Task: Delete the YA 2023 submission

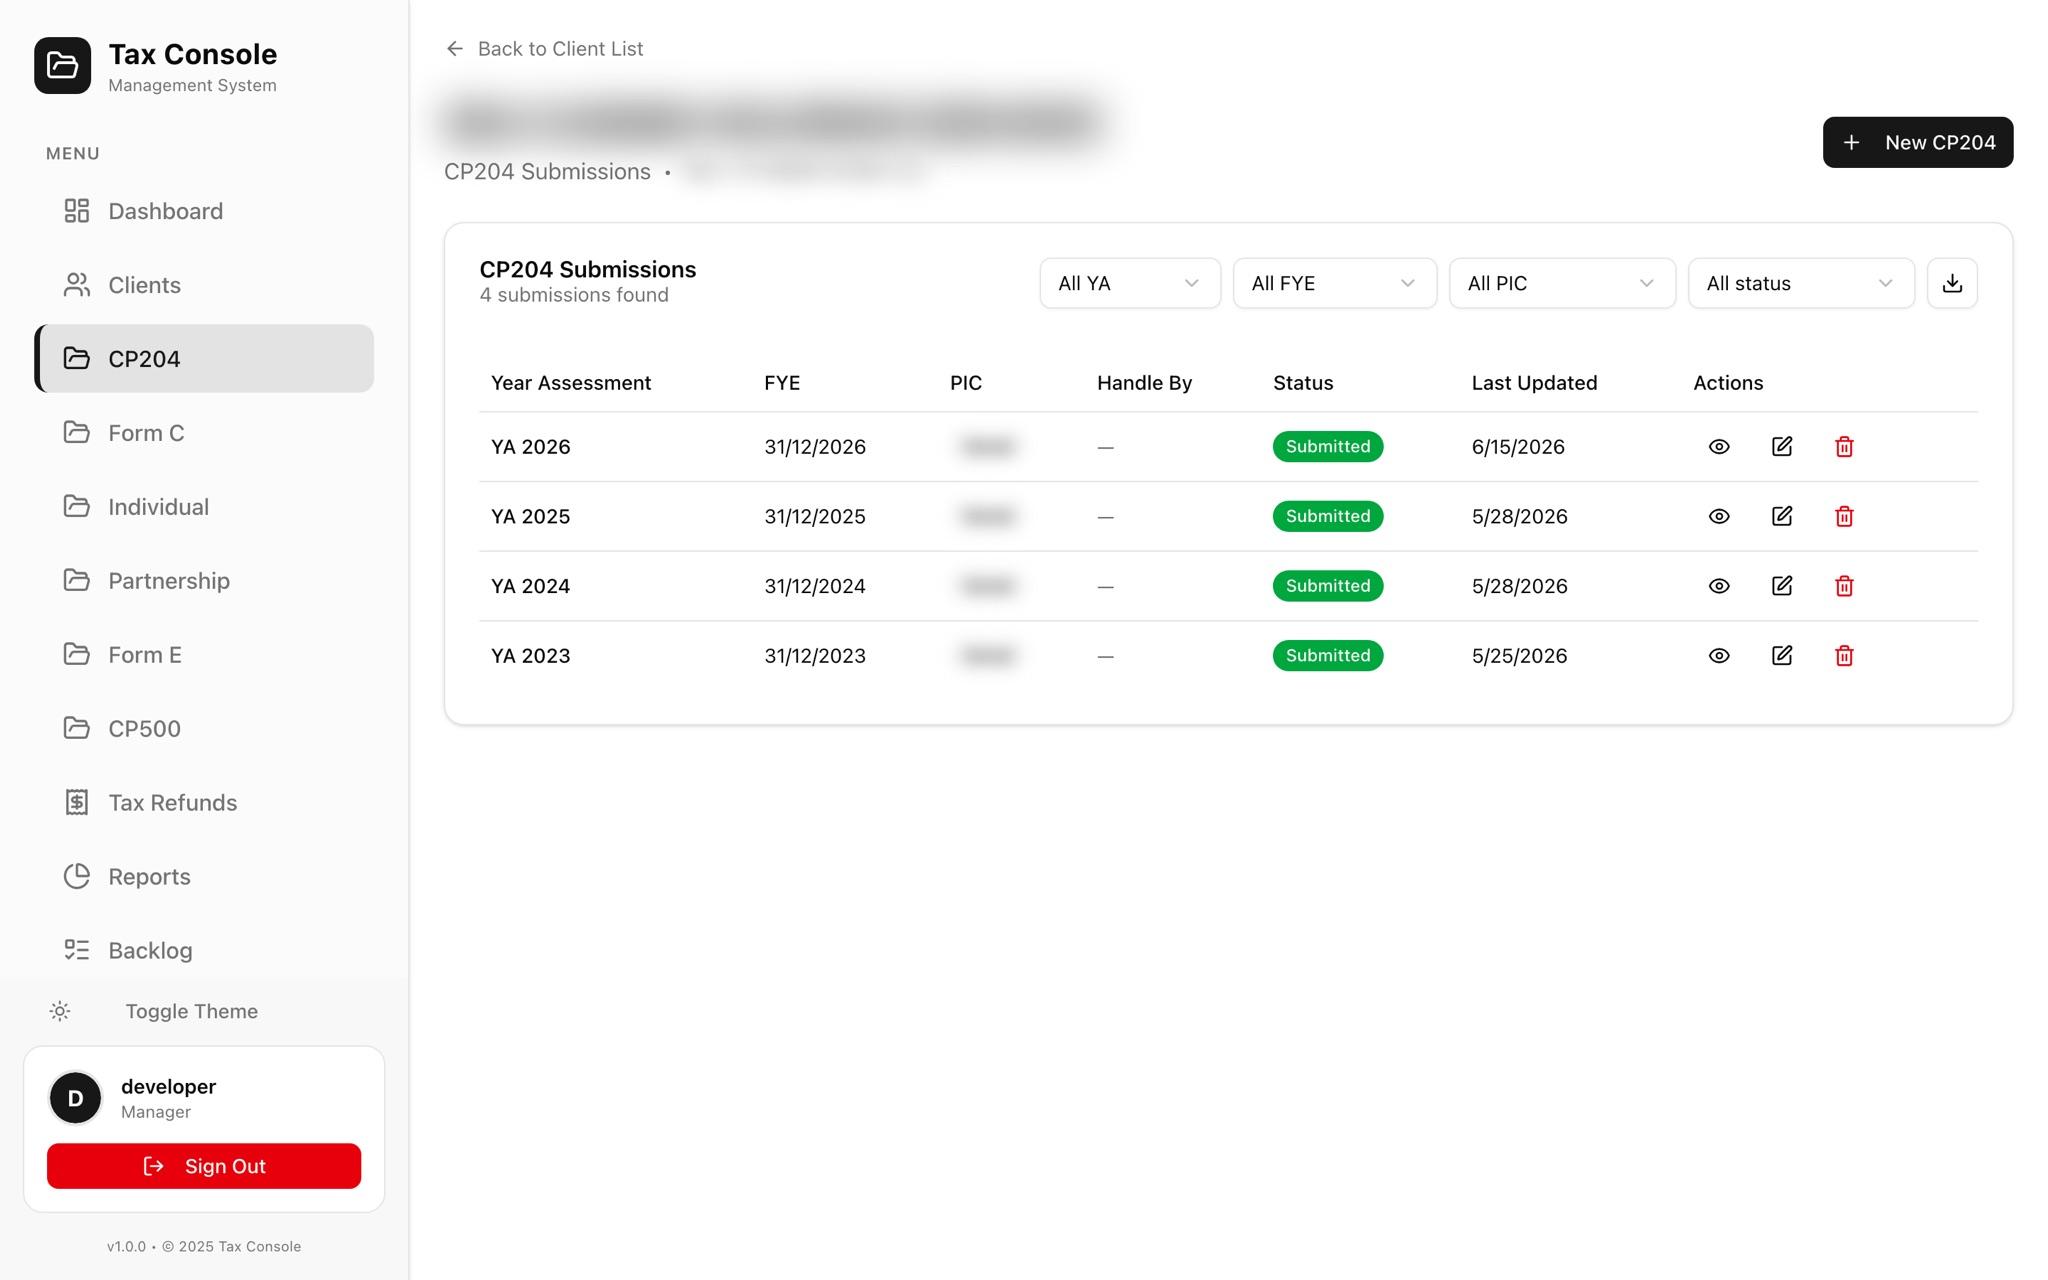Action: [1844, 656]
